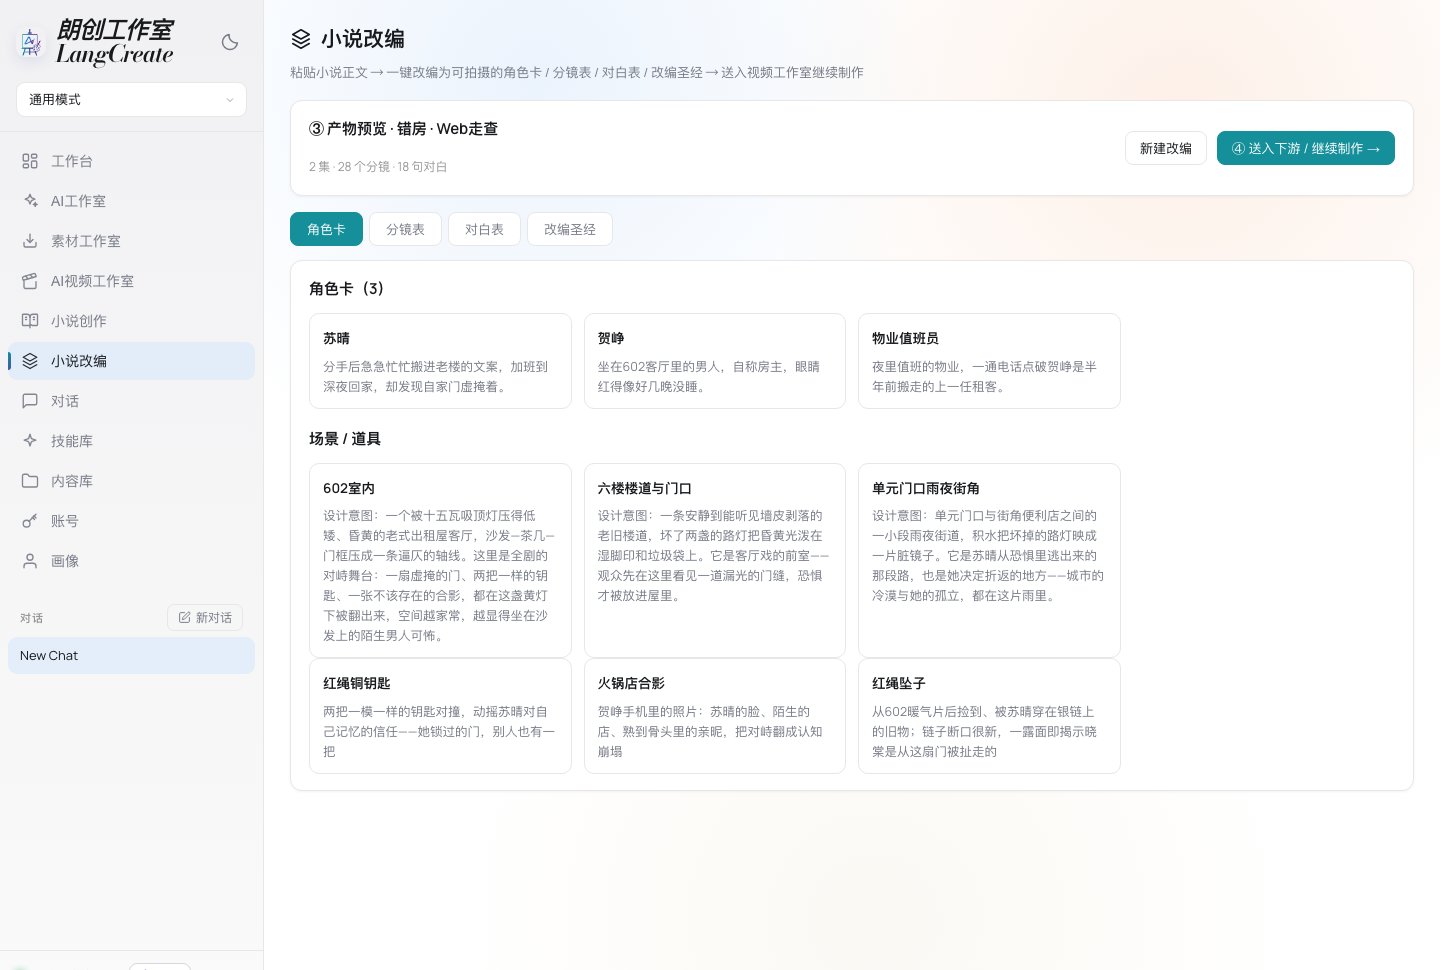Toggle dark mode moon icon
The image size is (1440, 970).
pyautogui.click(x=230, y=42)
